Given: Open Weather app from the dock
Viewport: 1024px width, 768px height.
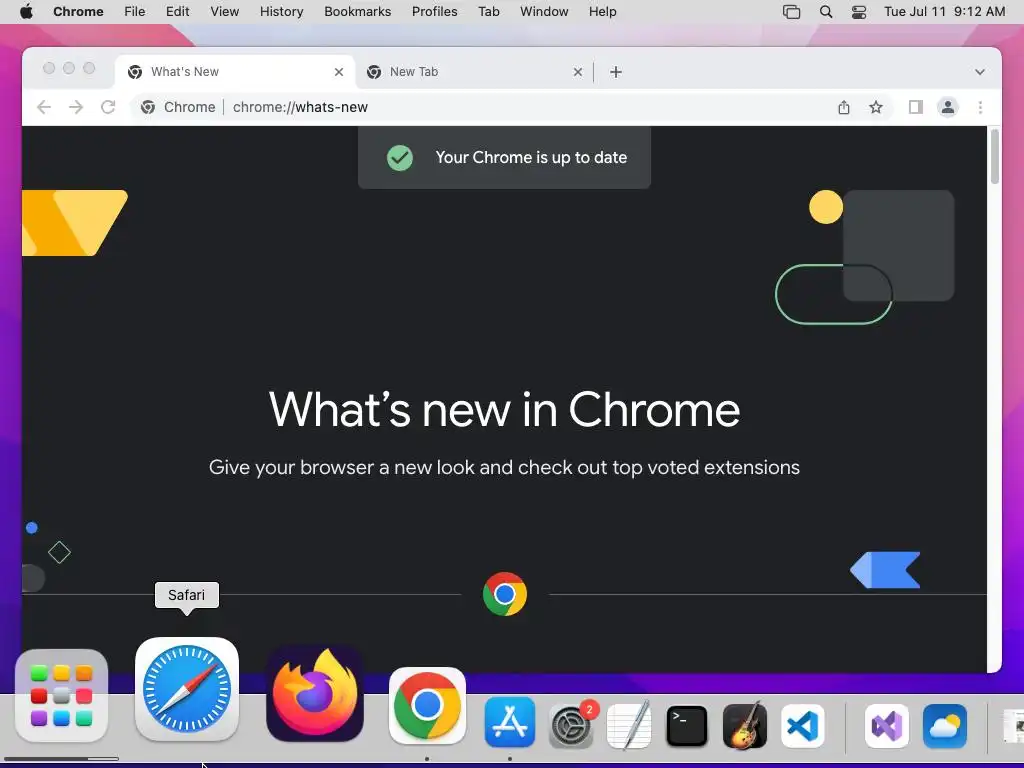Looking at the screenshot, I should point(945,726).
